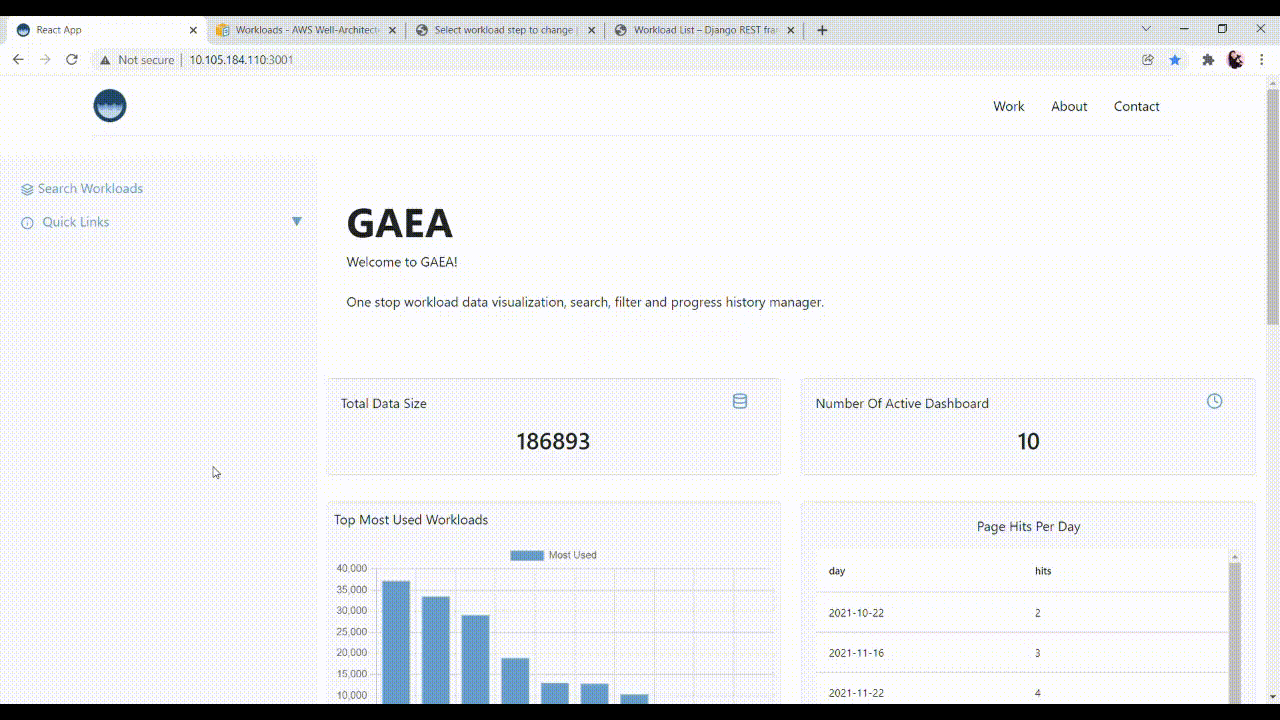Viewport: 1280px width, 720px height.
Task: Click the 186893 total data size value
Action: coord(553,441)
